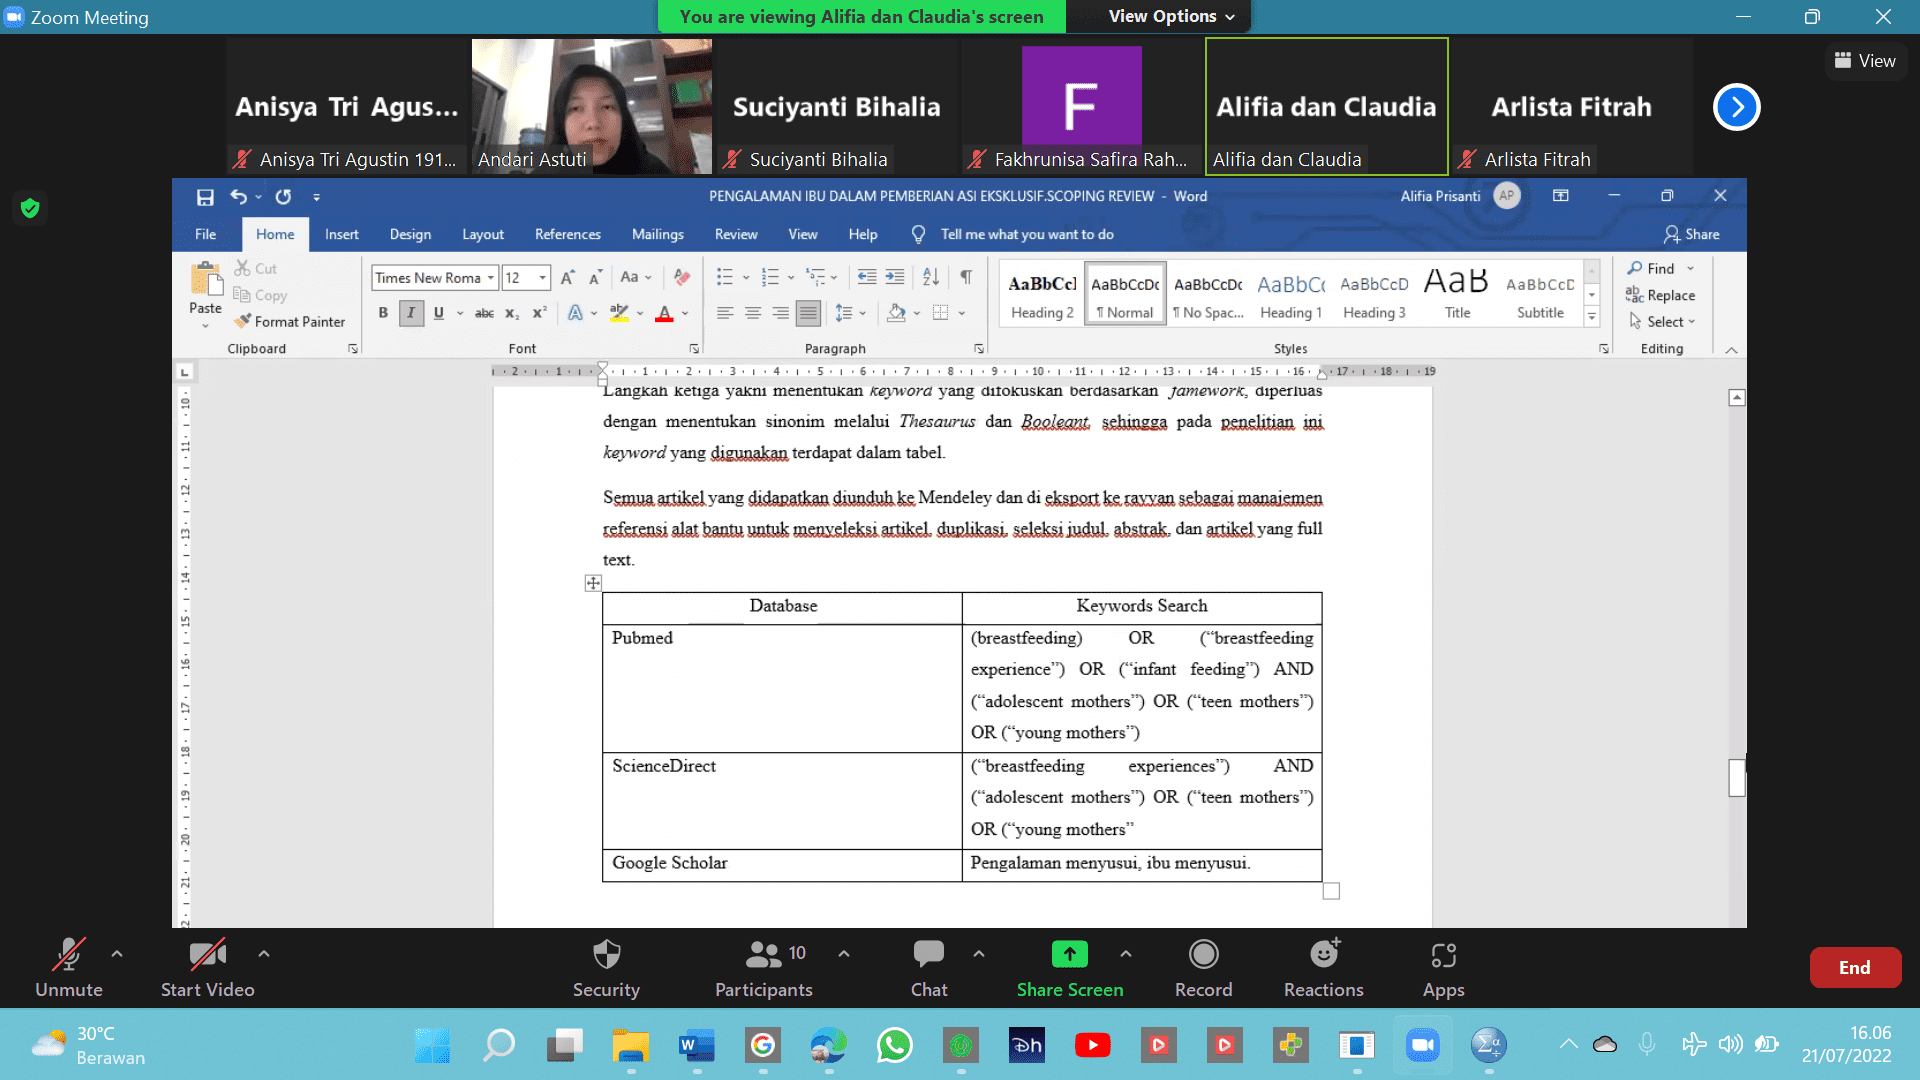Apply the Title style
This screenshot has width=1920, height=1080.
[x=1457, y=295]
